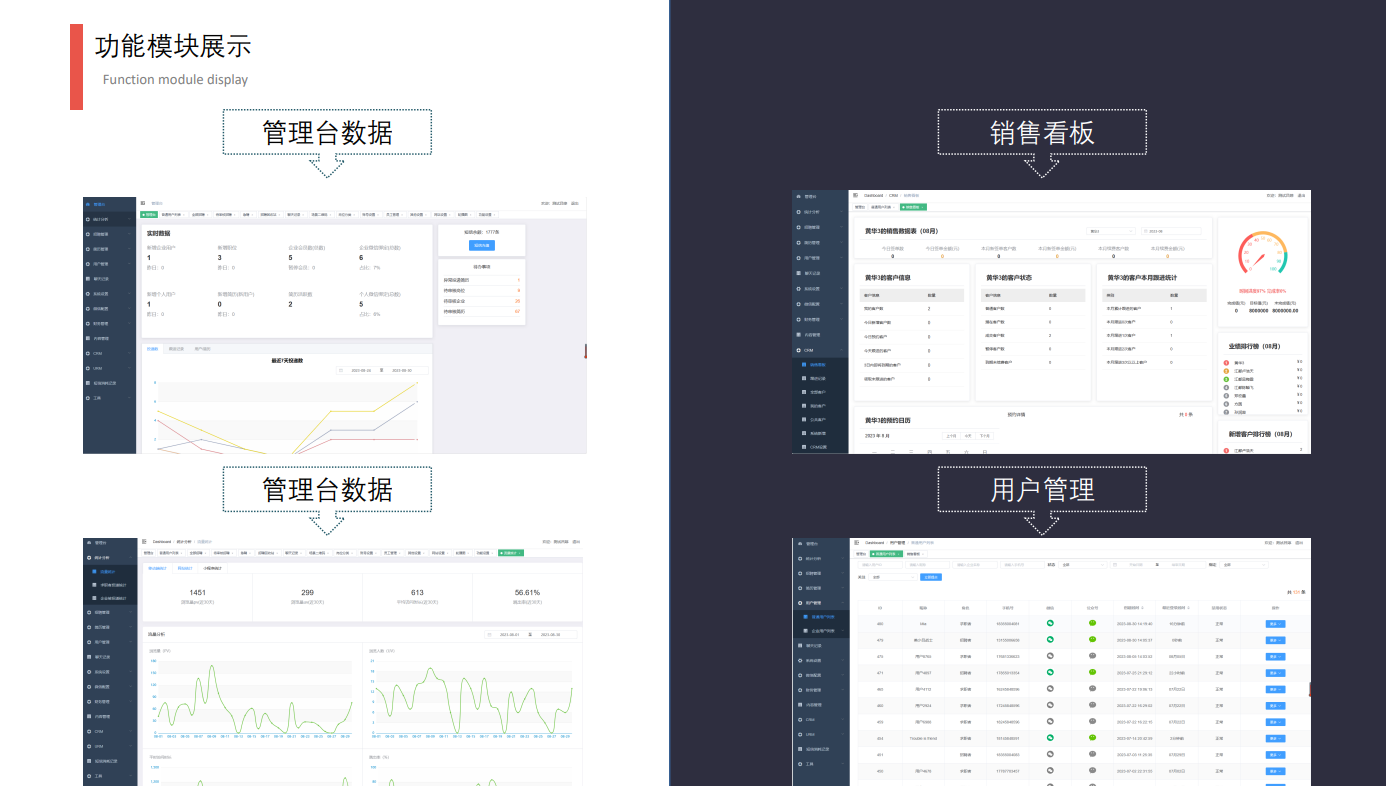
Task: Click 613 statistic card in traffic dashboard
Action: (417, 597)
